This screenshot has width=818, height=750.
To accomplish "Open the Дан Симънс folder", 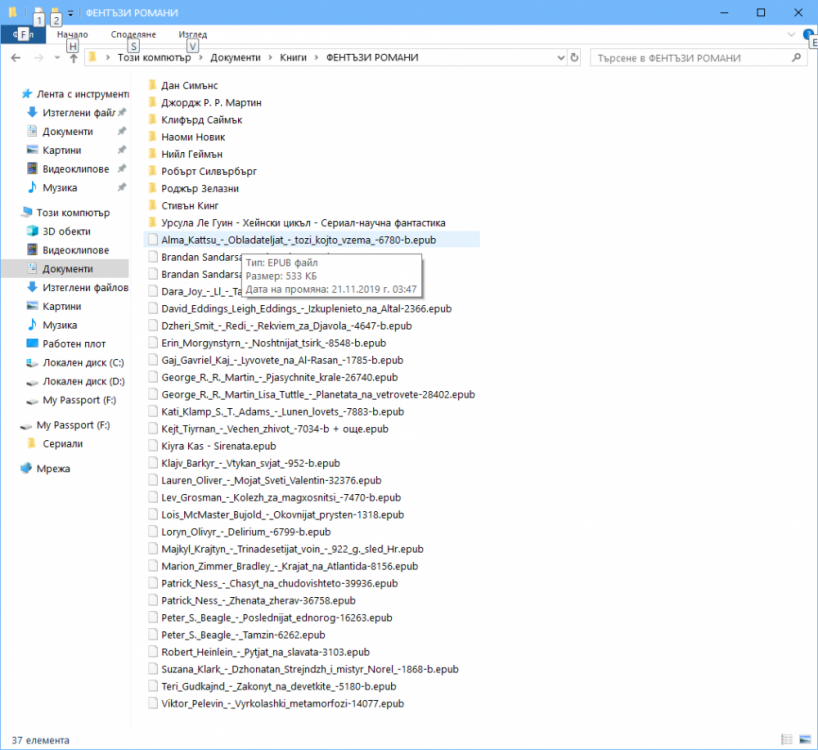I will (189, 86).
